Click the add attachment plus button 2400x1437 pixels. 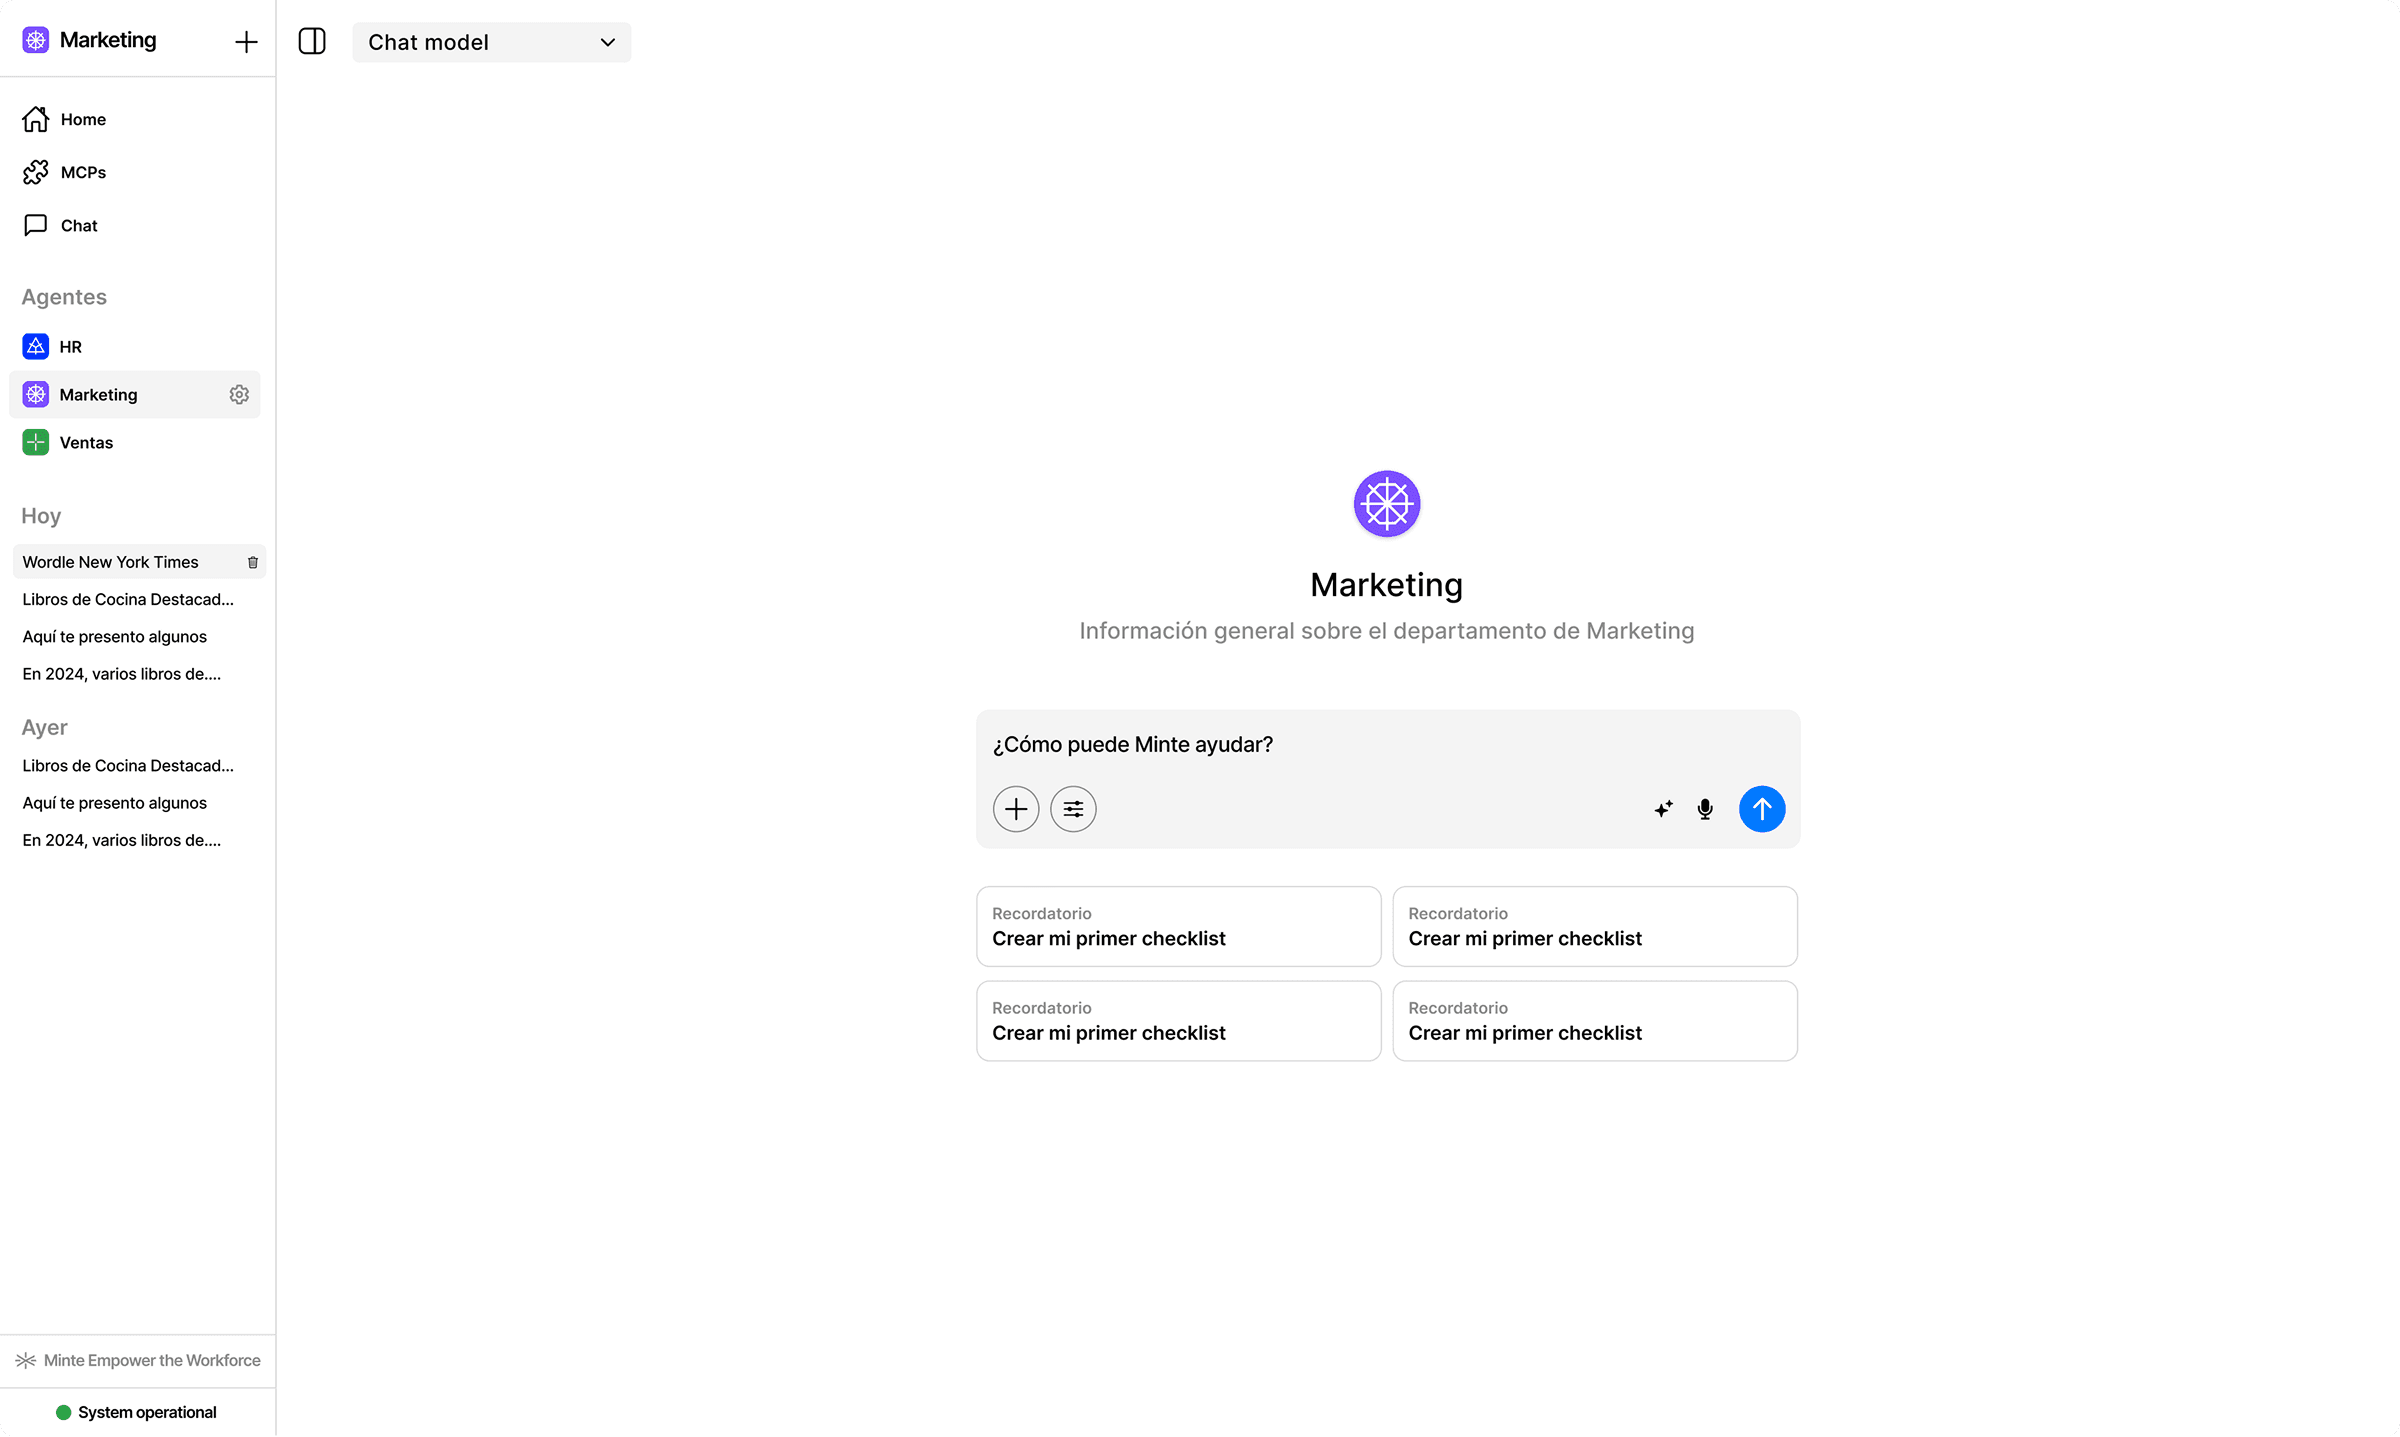coord(1015,808)
